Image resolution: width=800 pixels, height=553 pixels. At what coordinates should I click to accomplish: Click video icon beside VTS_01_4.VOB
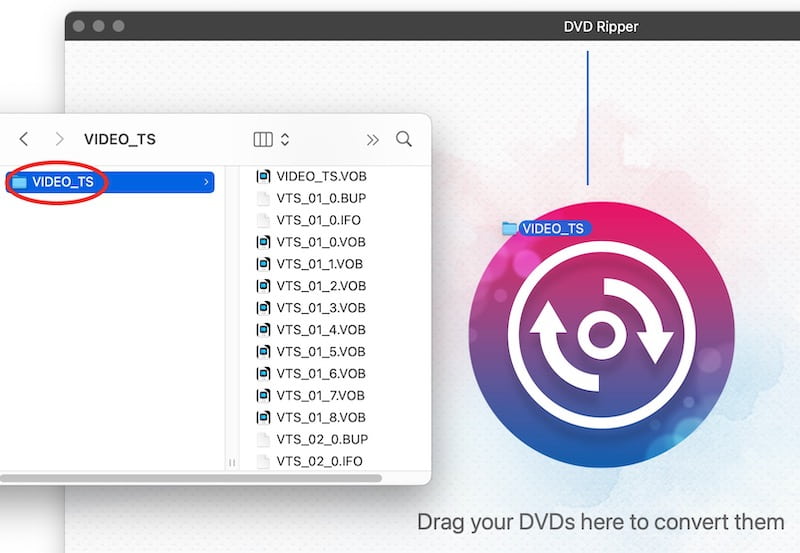[263, 330]
